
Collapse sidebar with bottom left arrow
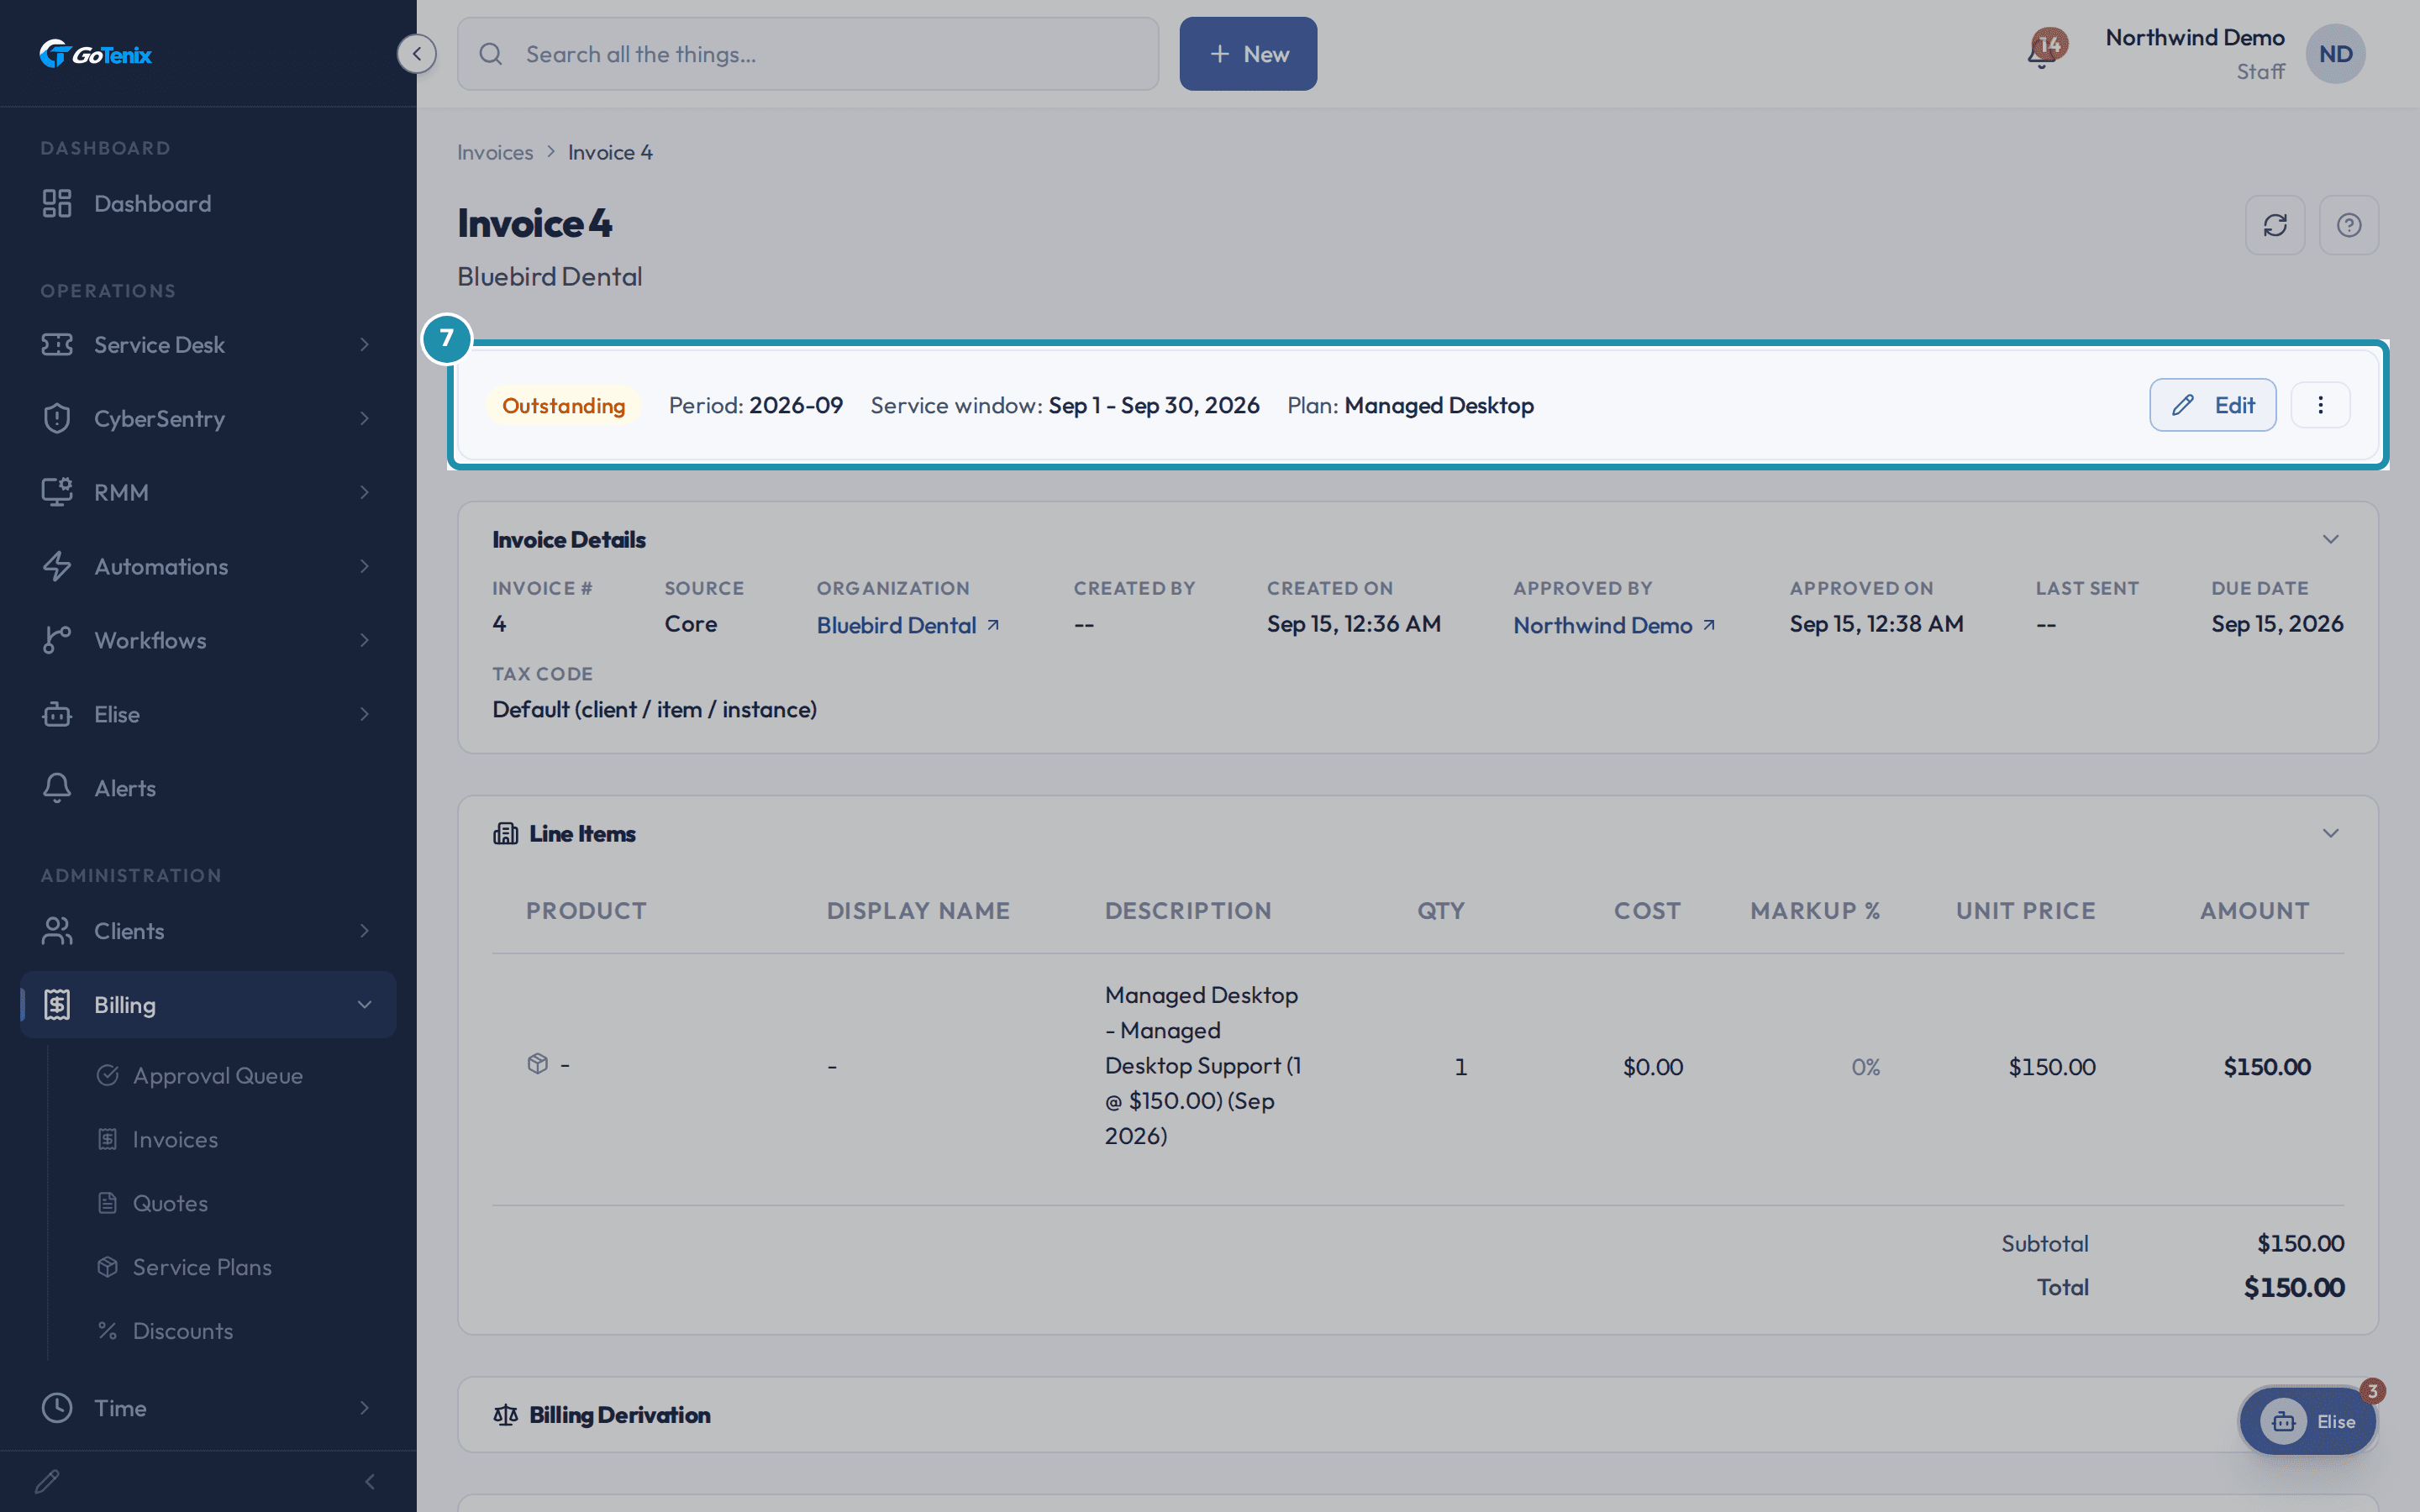click(370, 1482)
